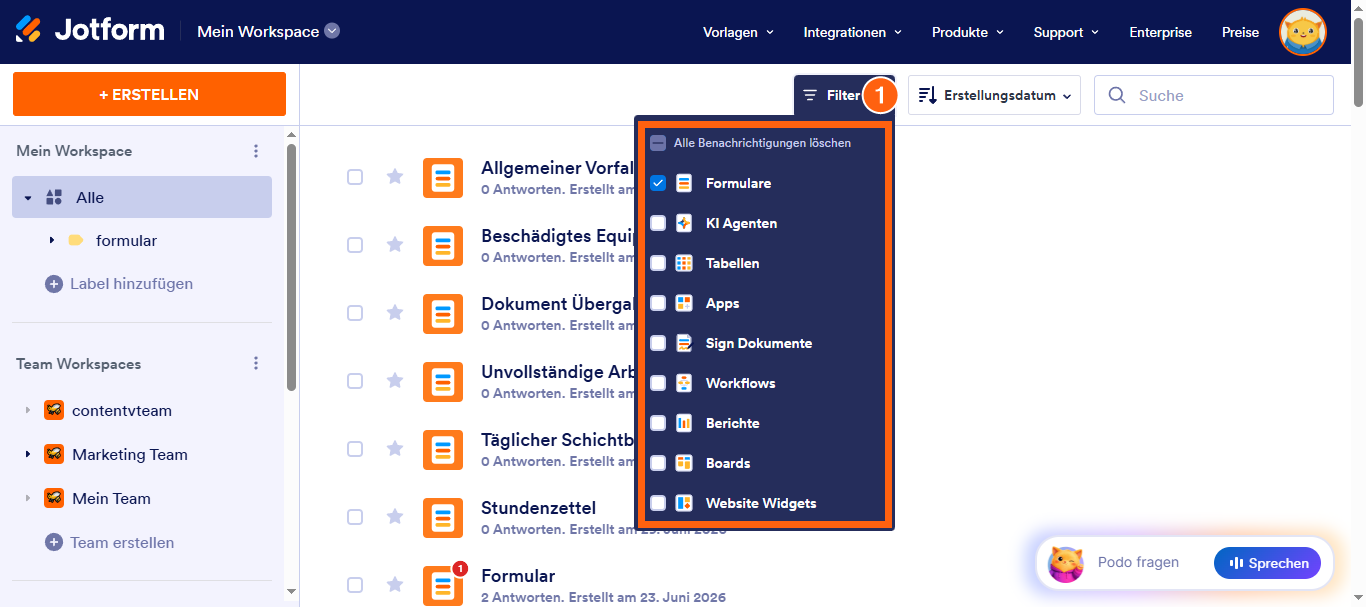Check the KI Agenten filter checkbox
Viewport: 1366px width, 607px height.
point(658,223)
